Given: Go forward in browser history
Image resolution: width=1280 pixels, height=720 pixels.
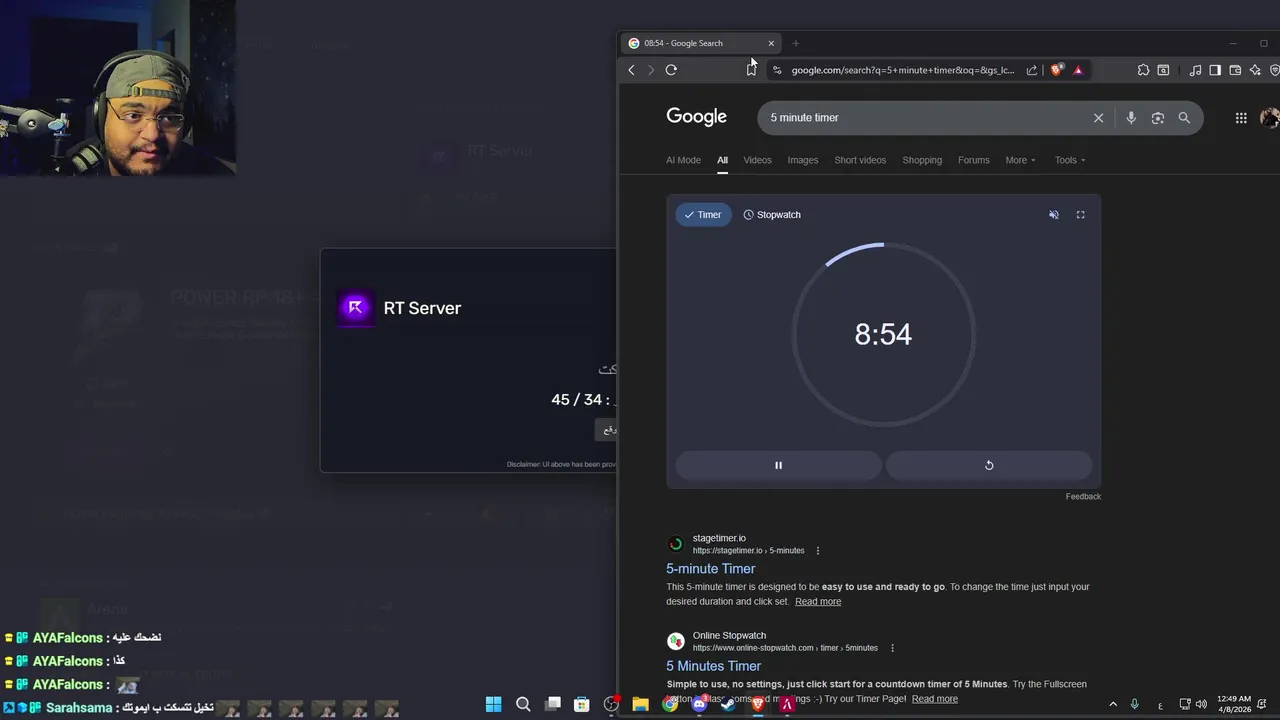Looking at the screenshot, I should (x=650, y=70).
